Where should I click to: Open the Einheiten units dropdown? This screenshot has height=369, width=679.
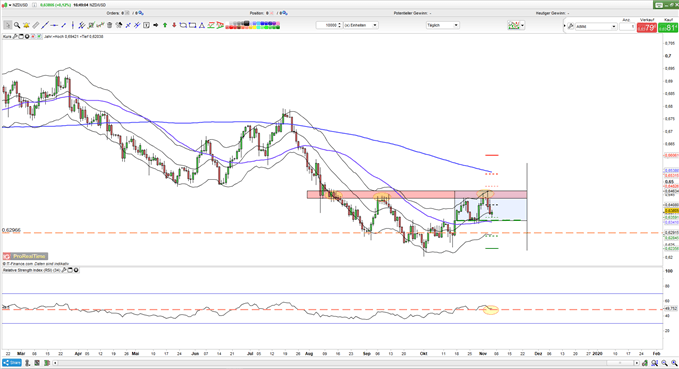(x=361, y=25)
